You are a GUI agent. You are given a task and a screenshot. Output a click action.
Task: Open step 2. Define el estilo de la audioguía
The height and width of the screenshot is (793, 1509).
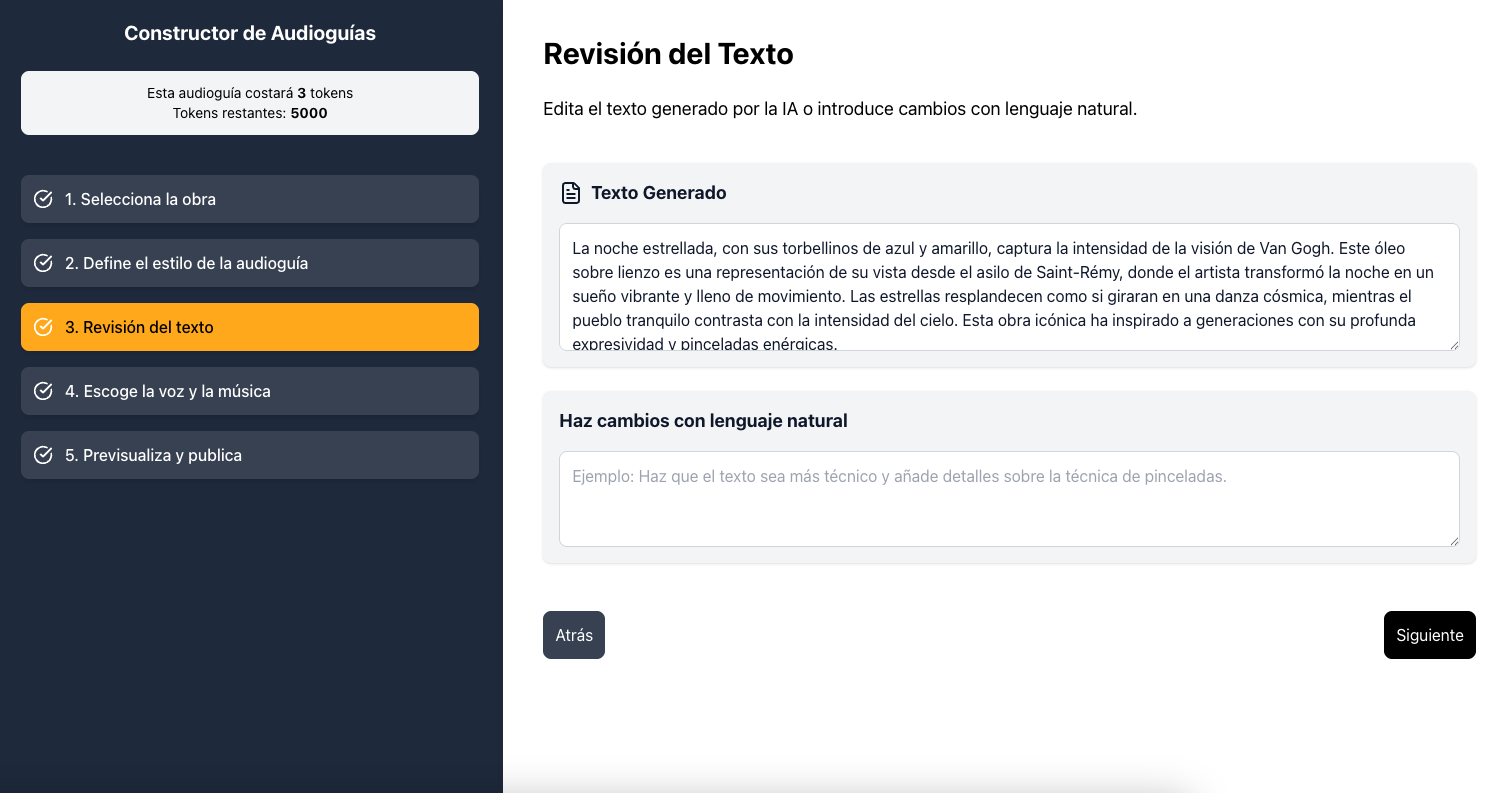click(250, 263)
